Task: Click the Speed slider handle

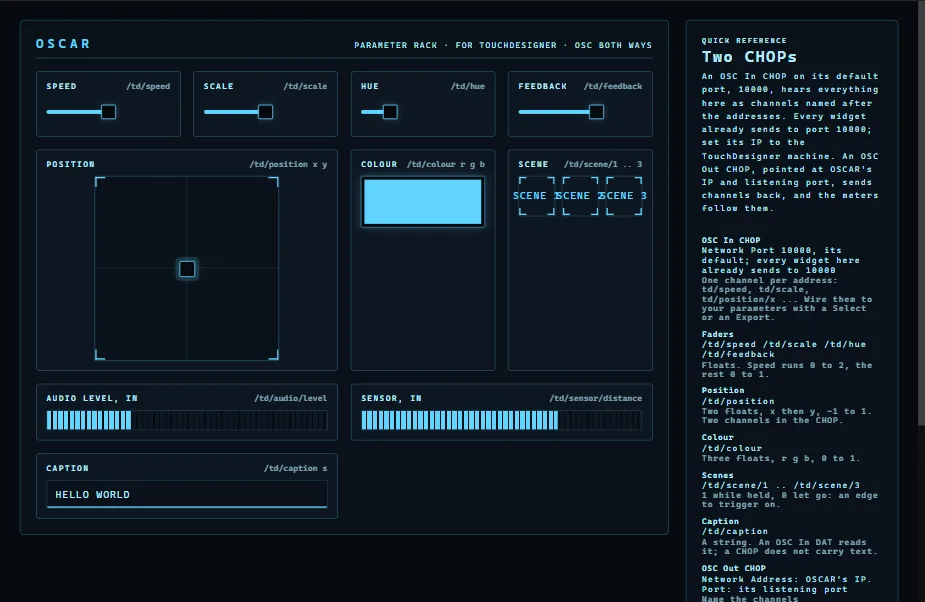Action: pos(109,112)
